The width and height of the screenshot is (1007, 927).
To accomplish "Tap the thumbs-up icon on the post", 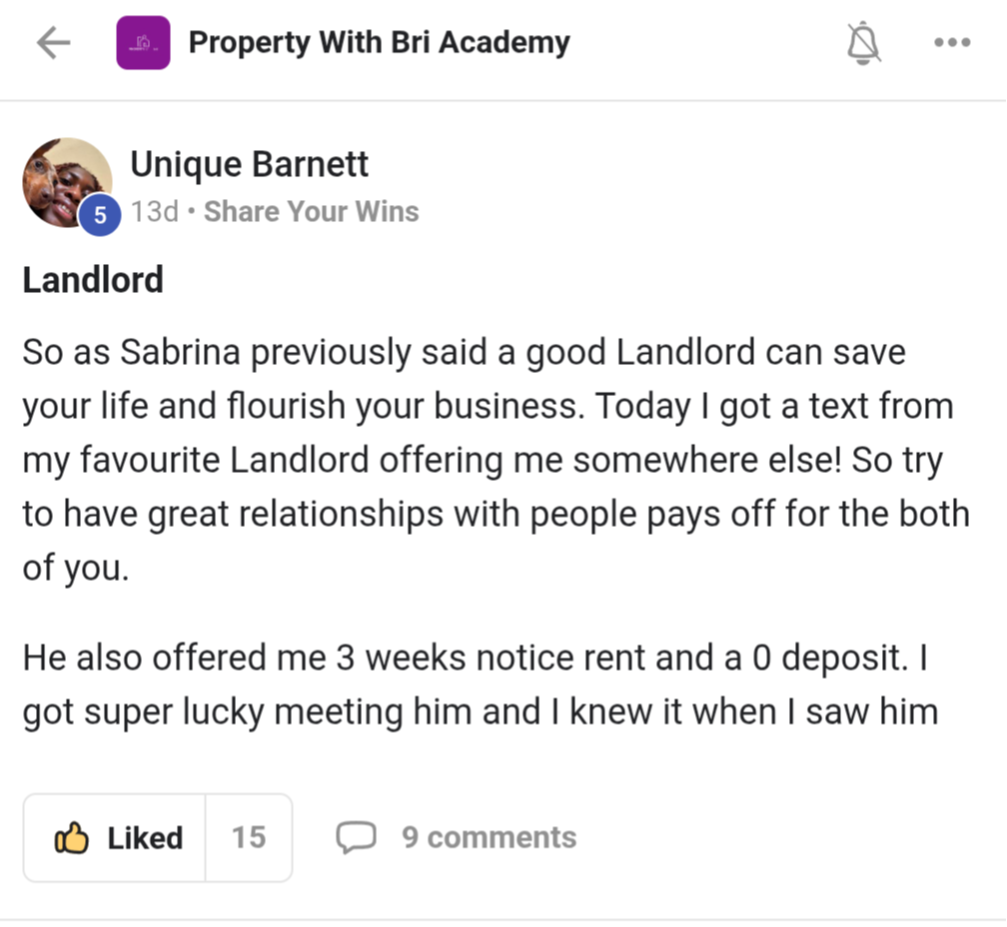I will (x=71, y=838).
